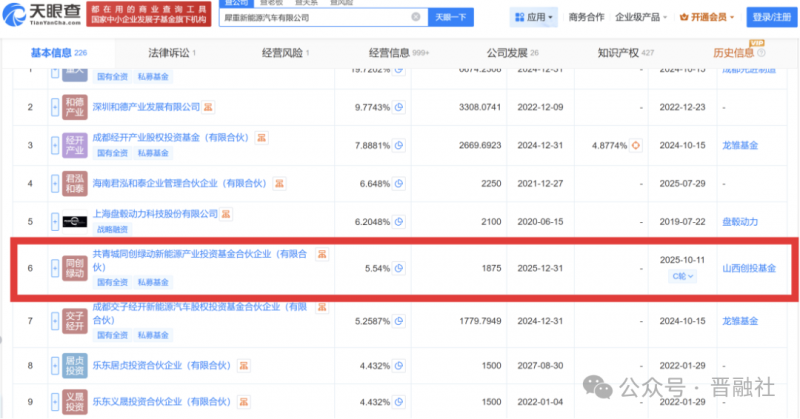This screenshot has width=800, height=419.
Task: Click share history icon next to 6.648%
Action: coord(399,184)
